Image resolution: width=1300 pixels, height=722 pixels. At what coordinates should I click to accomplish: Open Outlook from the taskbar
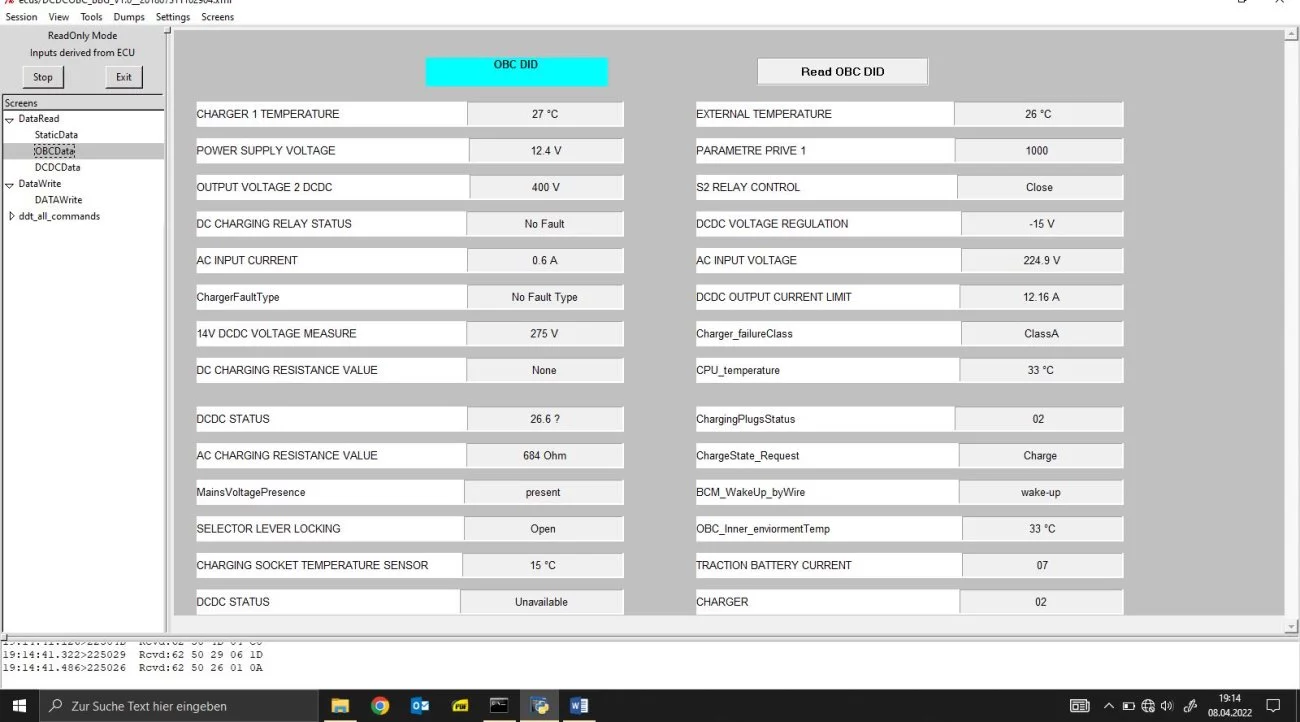point(420,706)
